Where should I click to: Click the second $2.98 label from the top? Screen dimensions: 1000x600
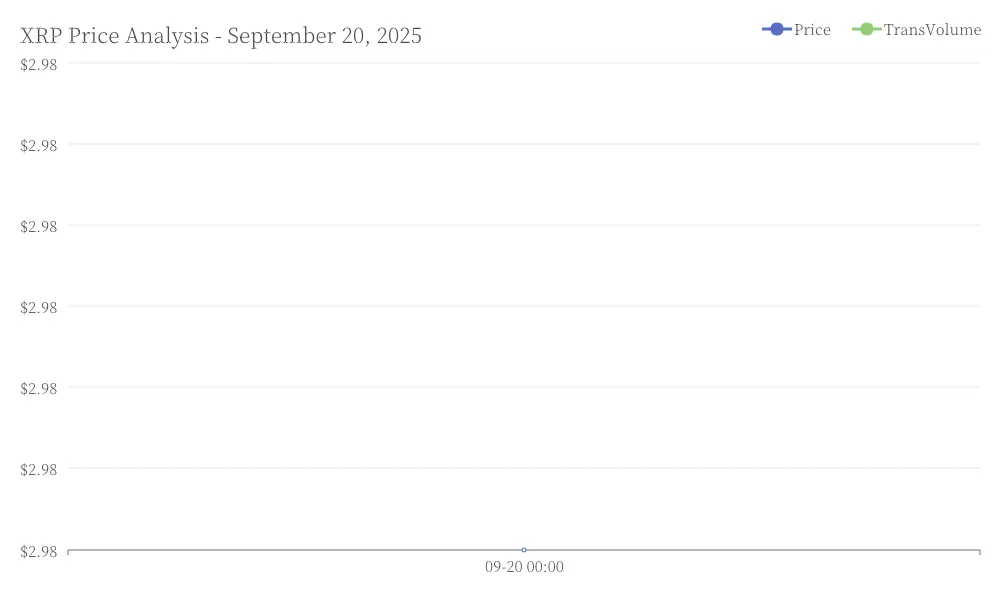click(39, 145)
